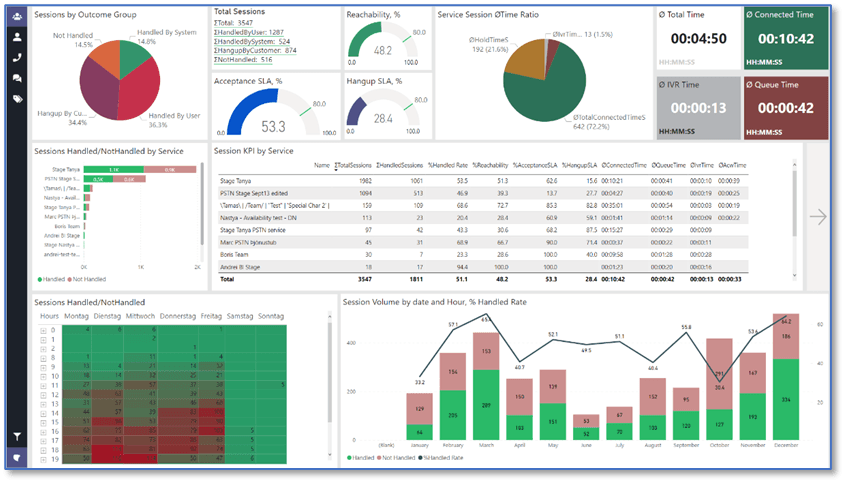Click the ΣHangupByCustomer: 874 value
This screenshot has height=483, width=845.
coord(255,51)
